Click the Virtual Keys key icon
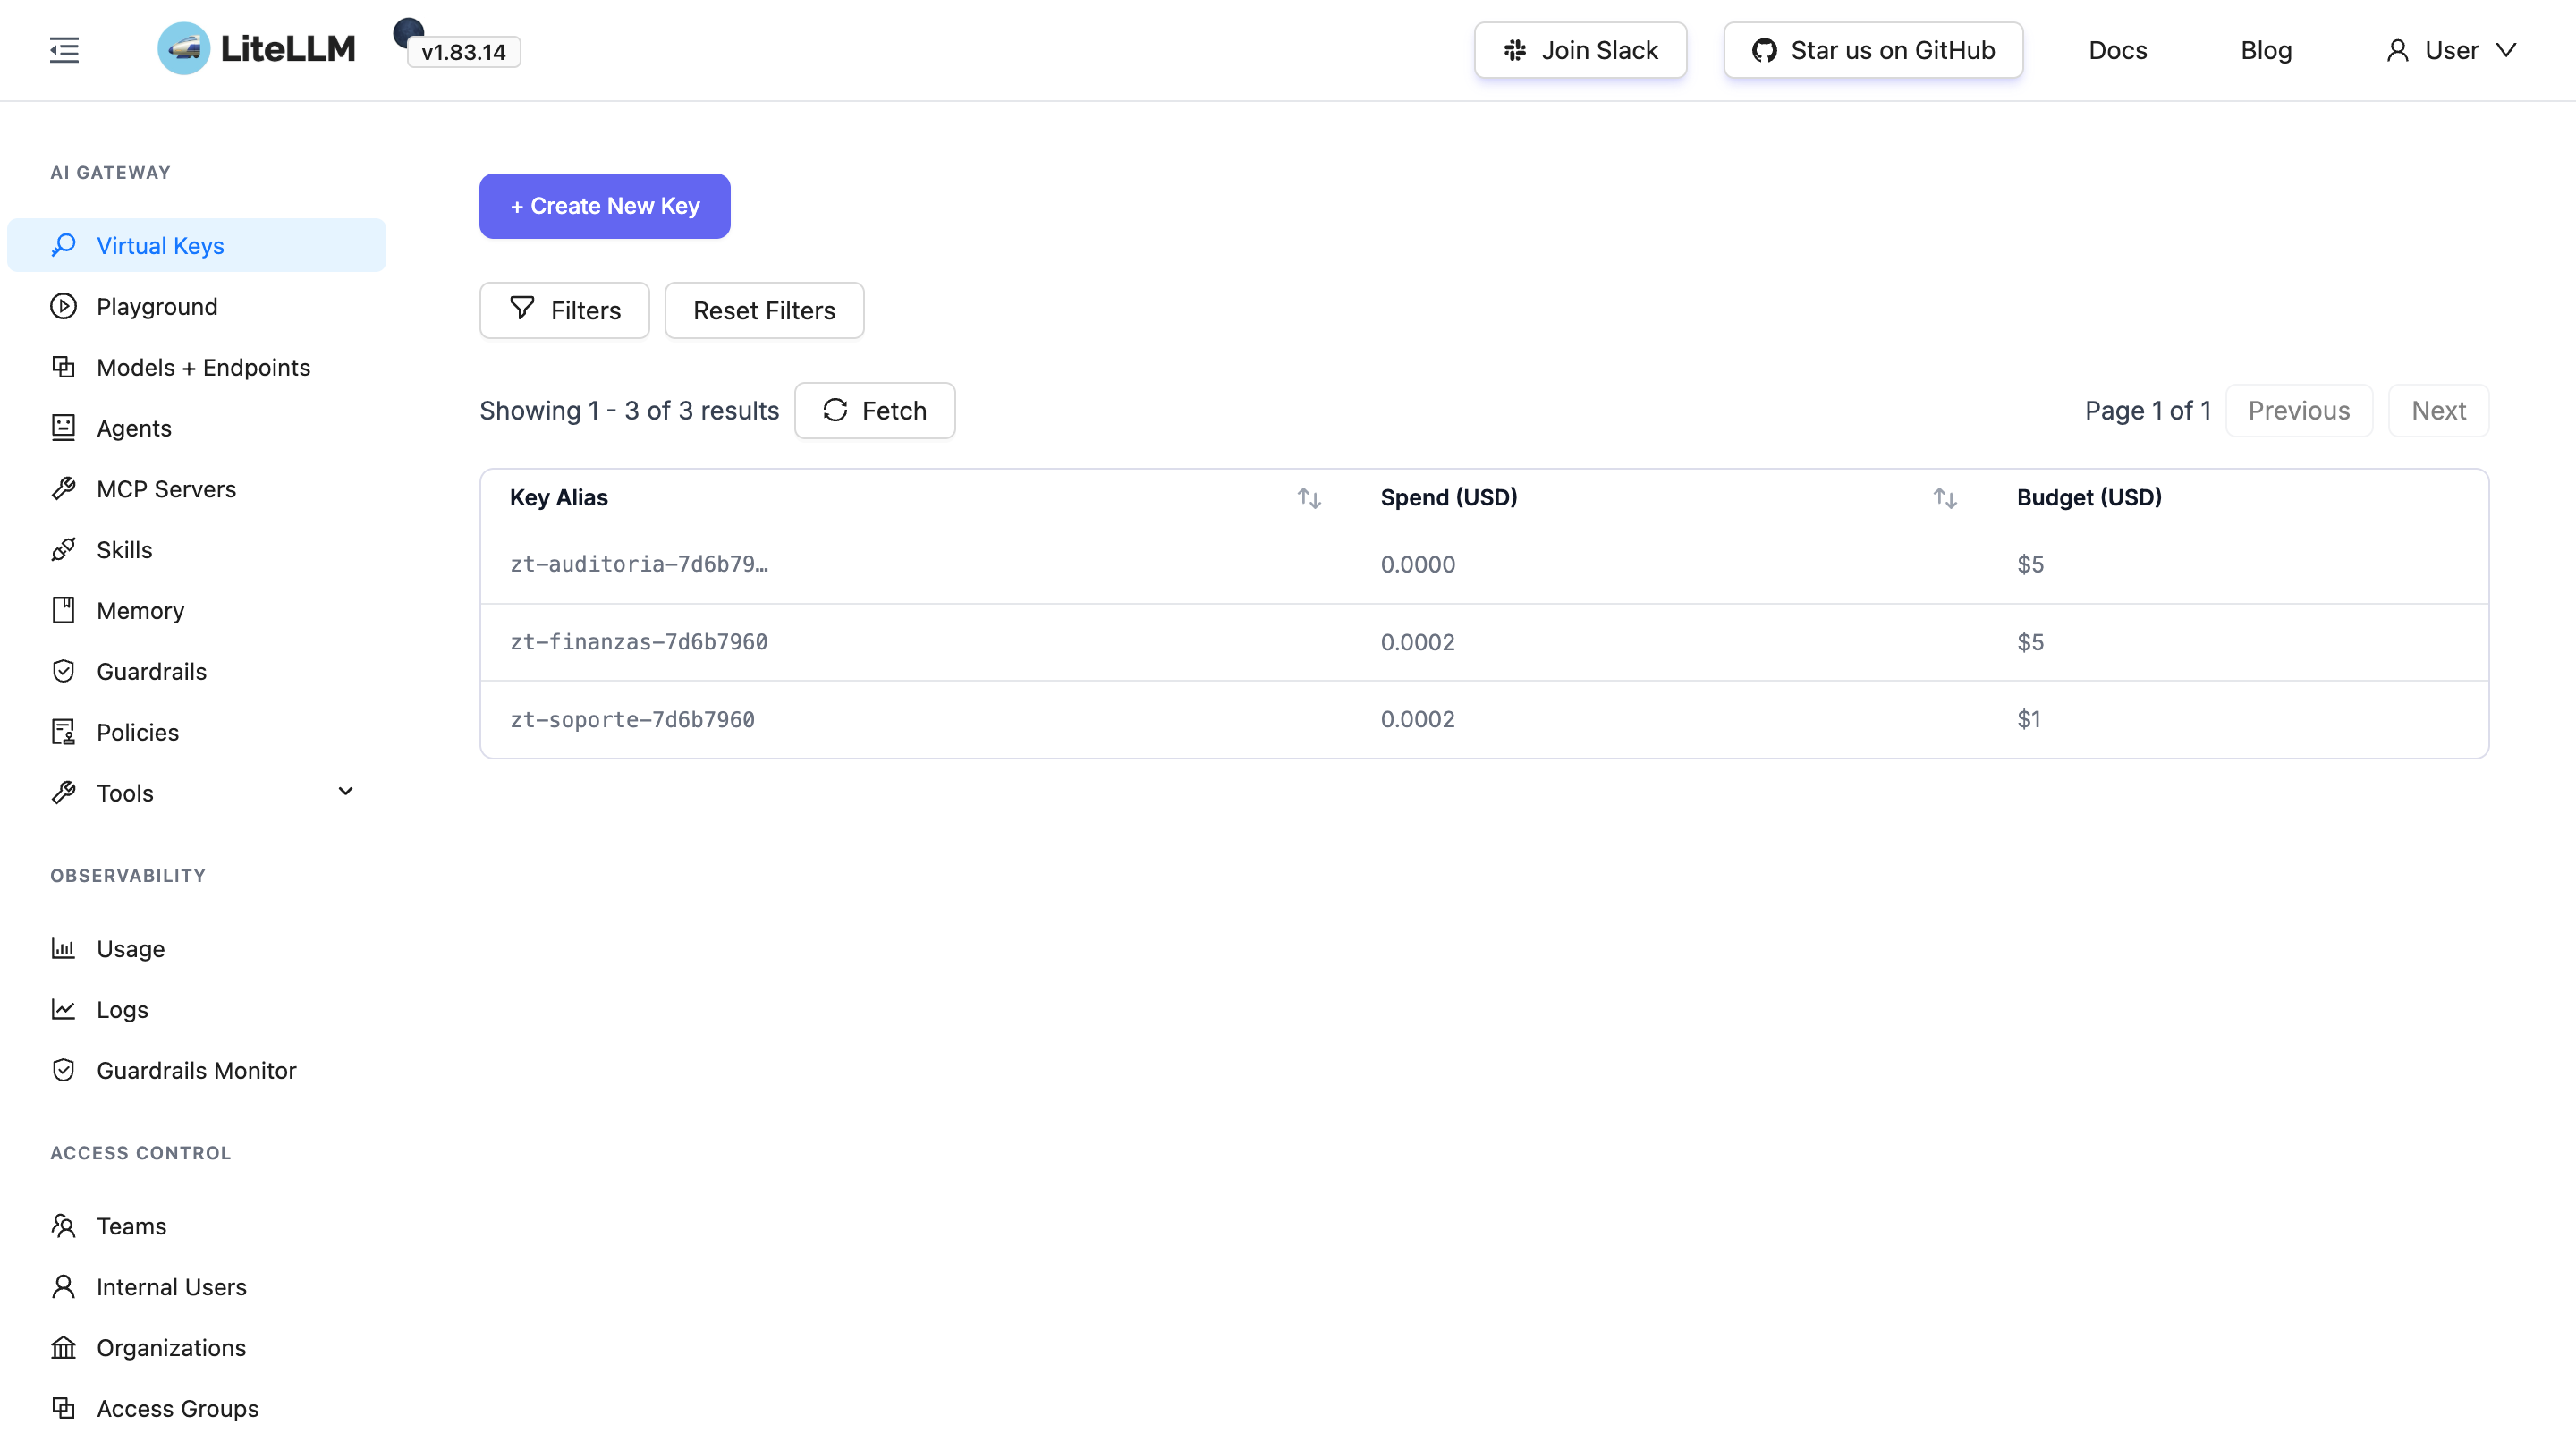Screen dimensions: 2576x1442 64,245
